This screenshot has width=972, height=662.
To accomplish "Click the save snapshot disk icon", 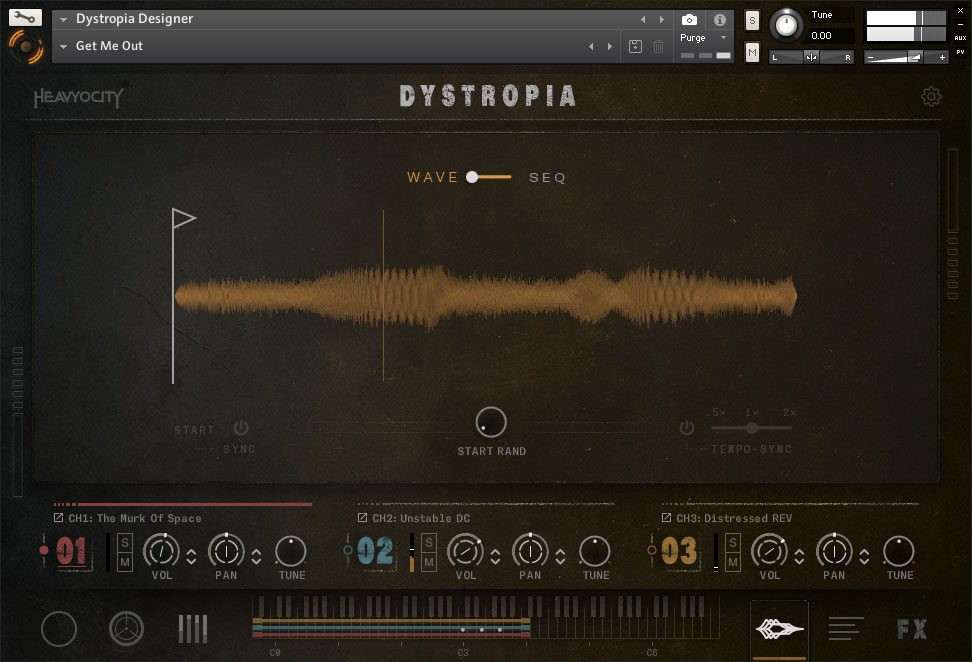I will coord(635,47).
